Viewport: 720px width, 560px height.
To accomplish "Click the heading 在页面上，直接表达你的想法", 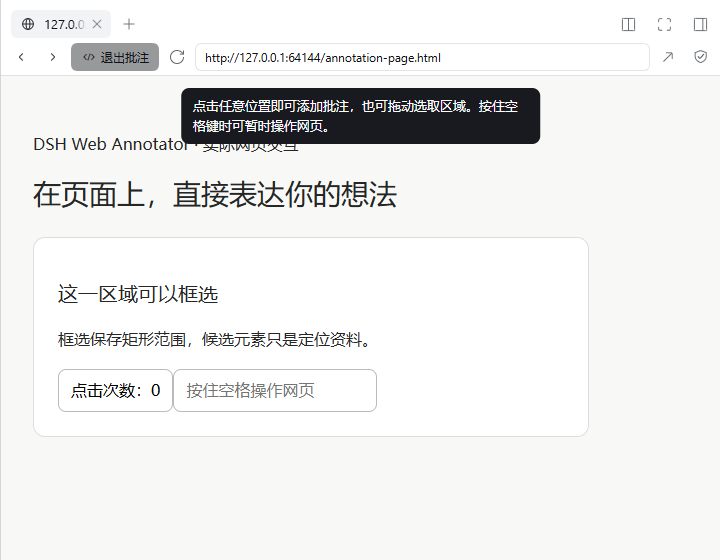I will [x=214, y=195].
